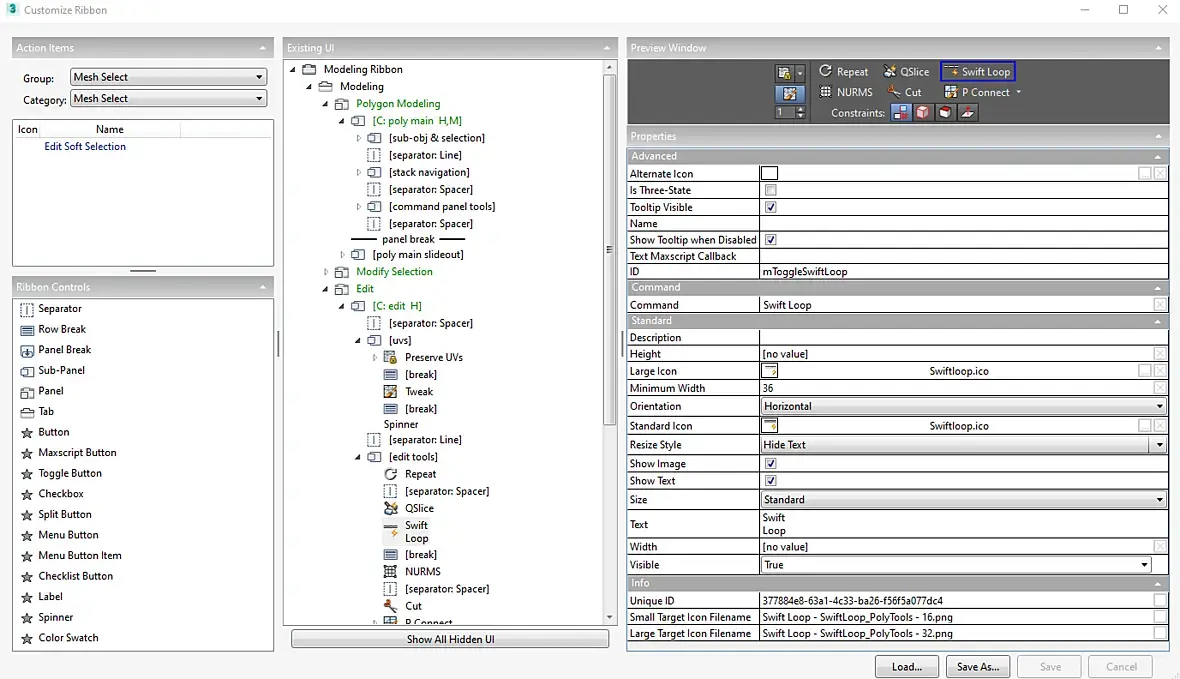The height and width of the screenshot is (679, 1180).
Task: Click the Minimum Width value field
Action: [956, 388]
